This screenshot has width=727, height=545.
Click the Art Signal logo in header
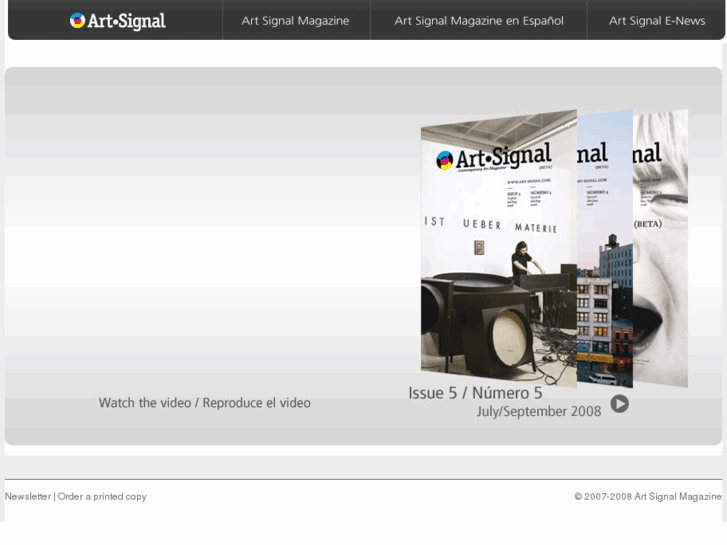click(118, 21)
